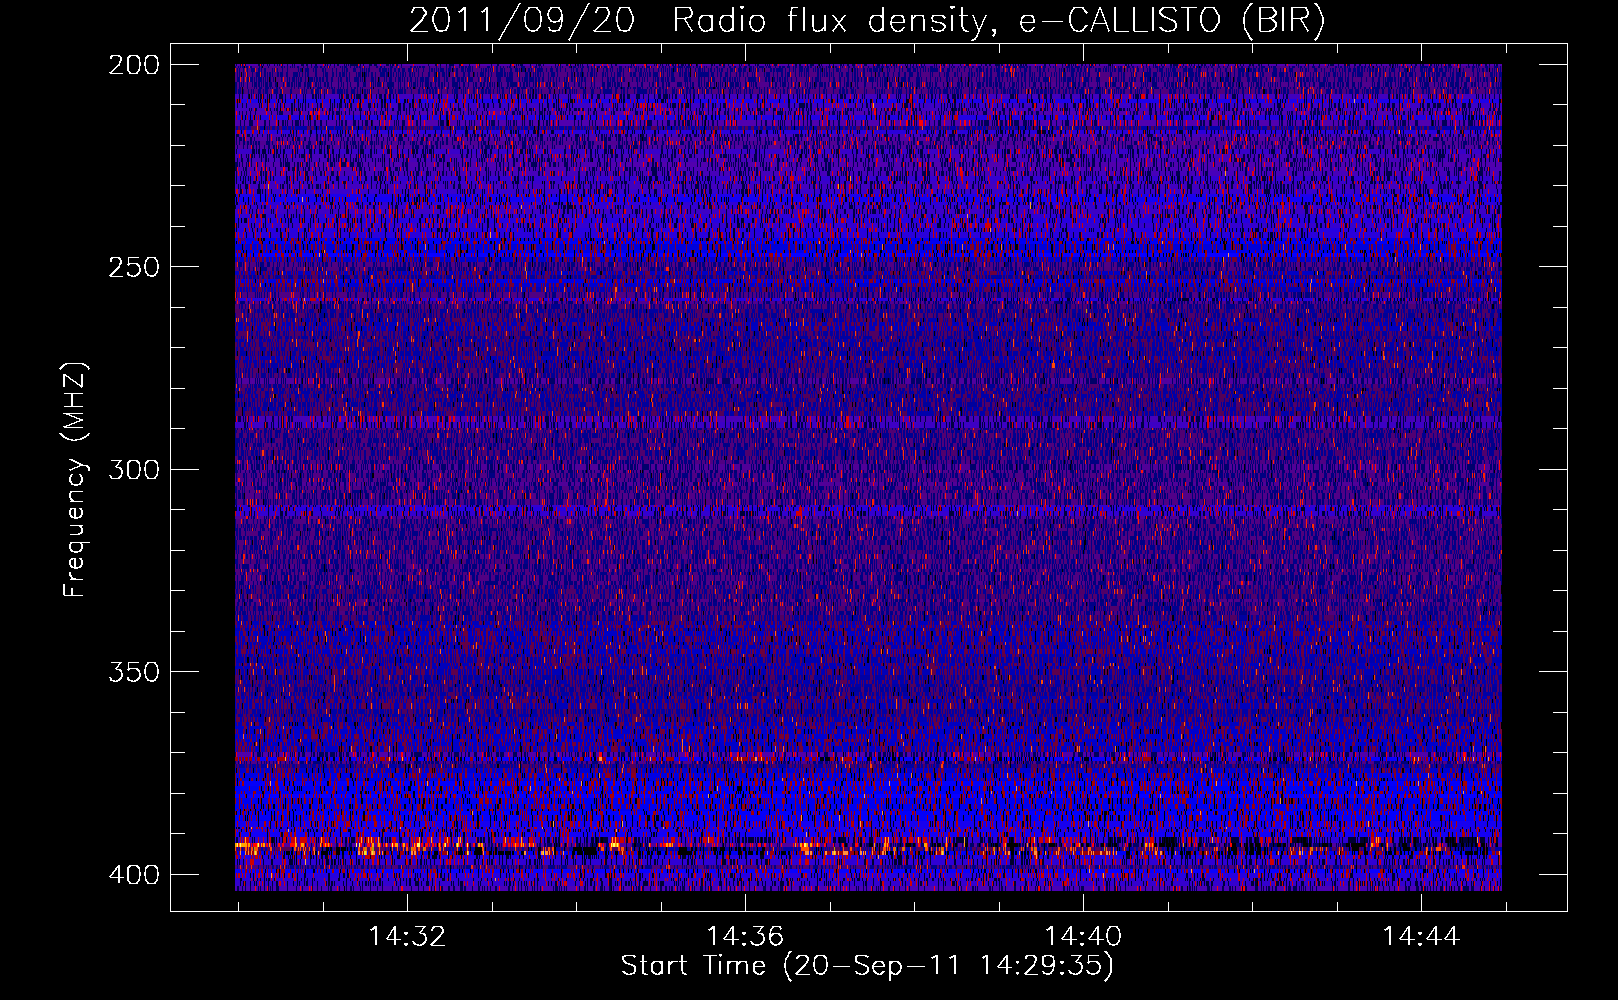The width and height of the screenshot is (1618, 1000).
Task: Click the 250 frequency tick label
Action: tap(133, 267)
